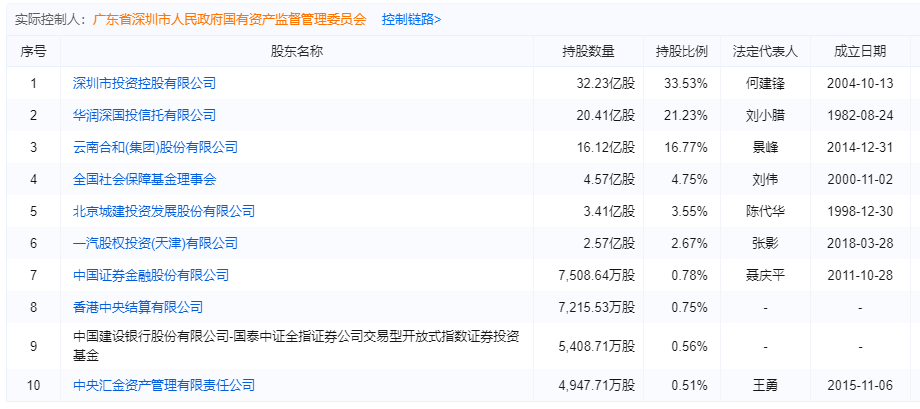Viewport: 920px width, 409px height.
Task: Select legal representative 景峰
Action: (765, 147)
